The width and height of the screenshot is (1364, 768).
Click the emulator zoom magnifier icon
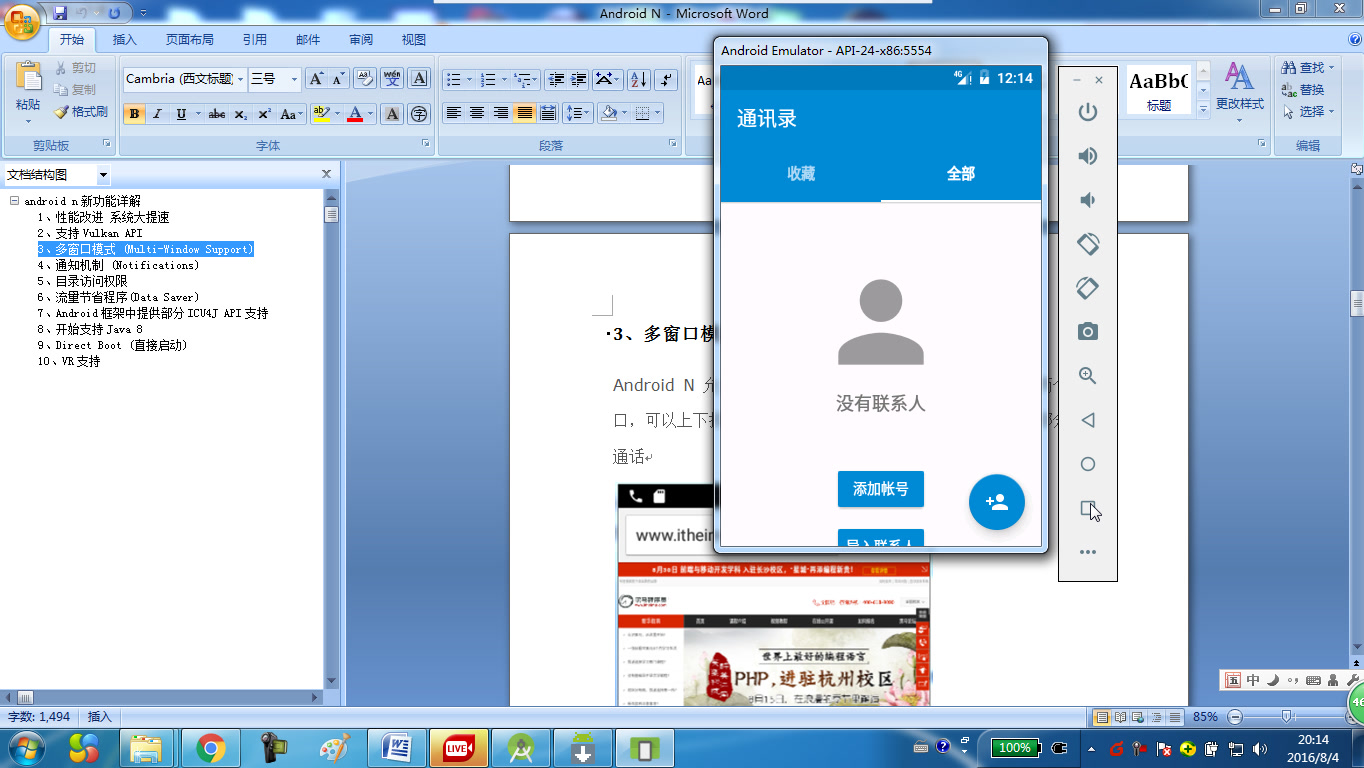[1088, 376]
